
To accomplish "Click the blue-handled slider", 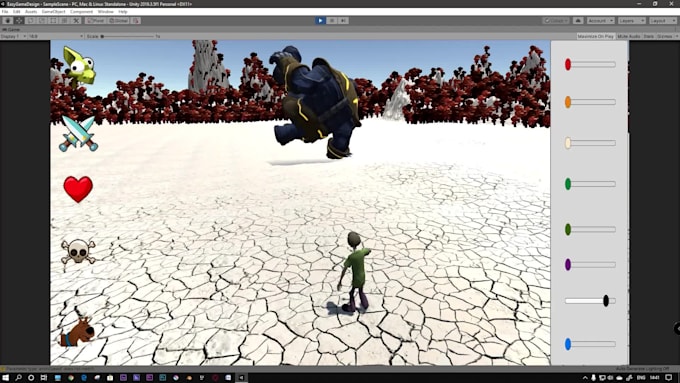I will tap(590, 344).
